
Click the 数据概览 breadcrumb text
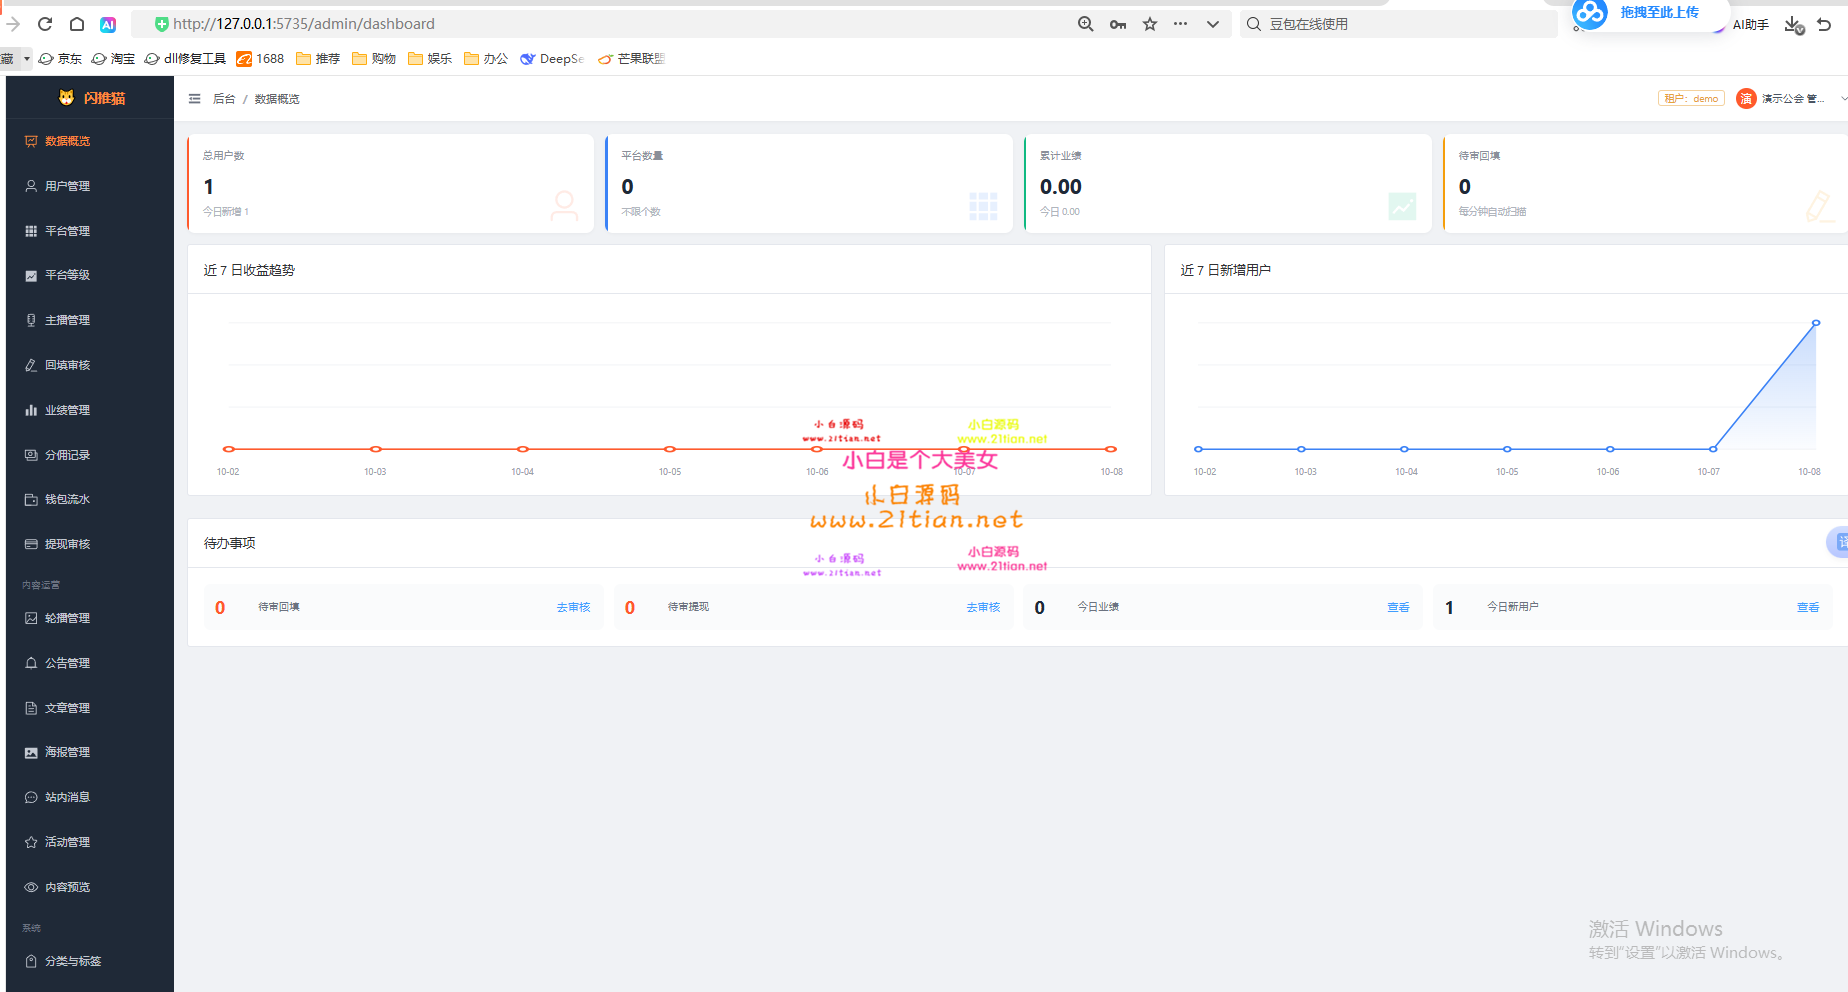pos(277,99)
